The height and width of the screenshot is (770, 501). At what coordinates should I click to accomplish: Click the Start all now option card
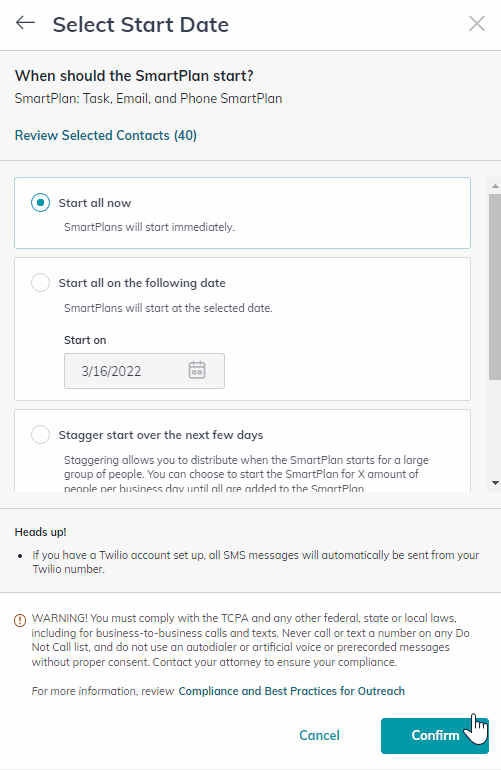[x=243, y=213]
